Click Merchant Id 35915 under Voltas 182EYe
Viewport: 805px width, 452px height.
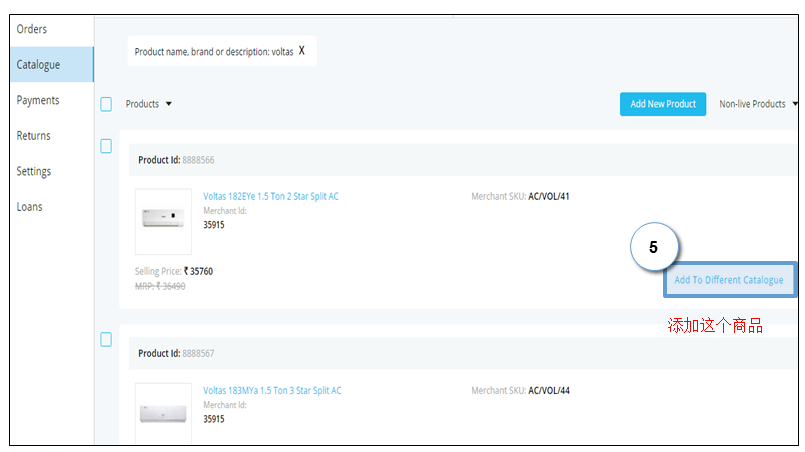(x=214, y=224)
